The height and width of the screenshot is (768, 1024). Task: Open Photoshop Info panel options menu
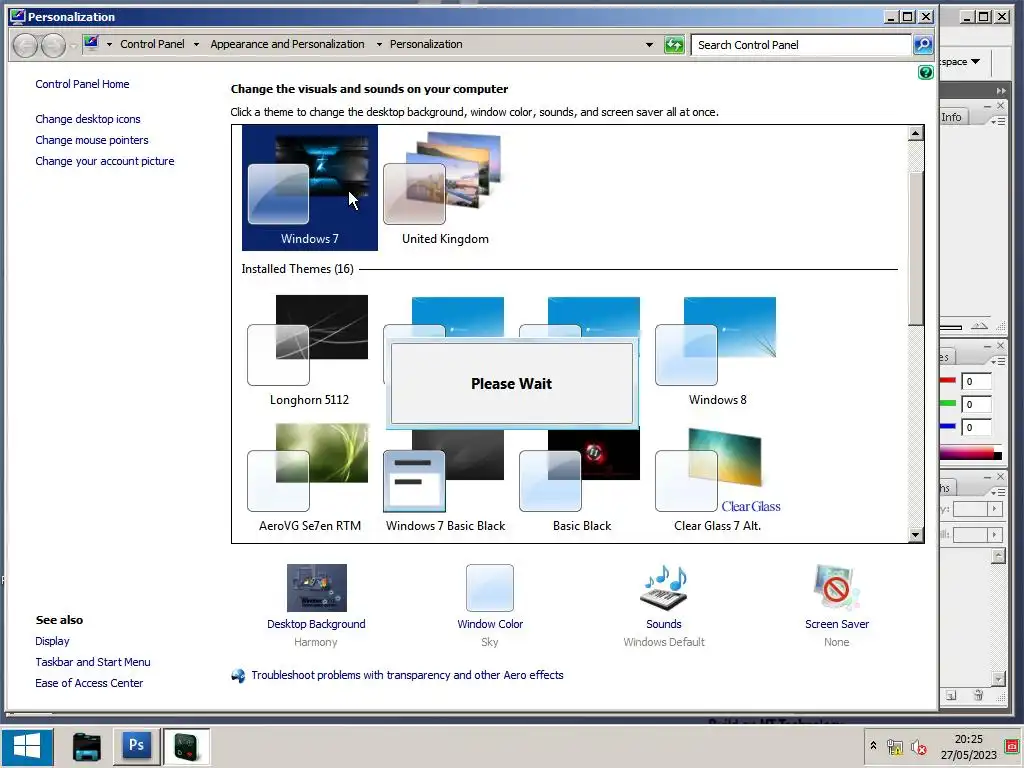coord(997,121)
